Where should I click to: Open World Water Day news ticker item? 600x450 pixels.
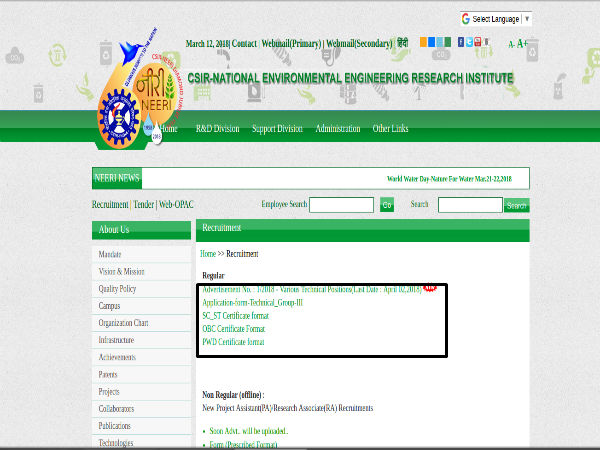point(449,179)
